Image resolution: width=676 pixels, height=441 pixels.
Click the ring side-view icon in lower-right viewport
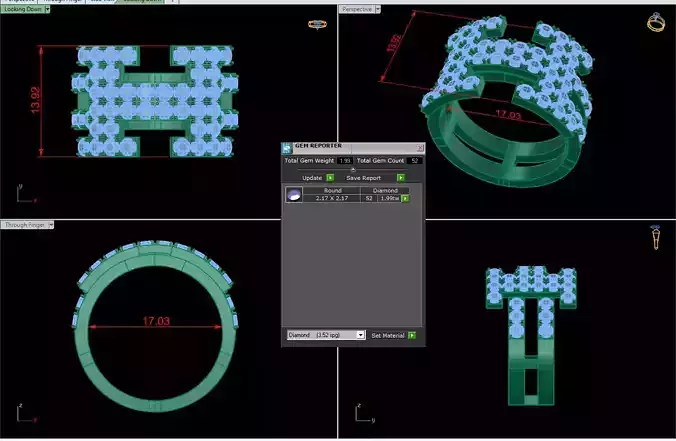[656, 237]
